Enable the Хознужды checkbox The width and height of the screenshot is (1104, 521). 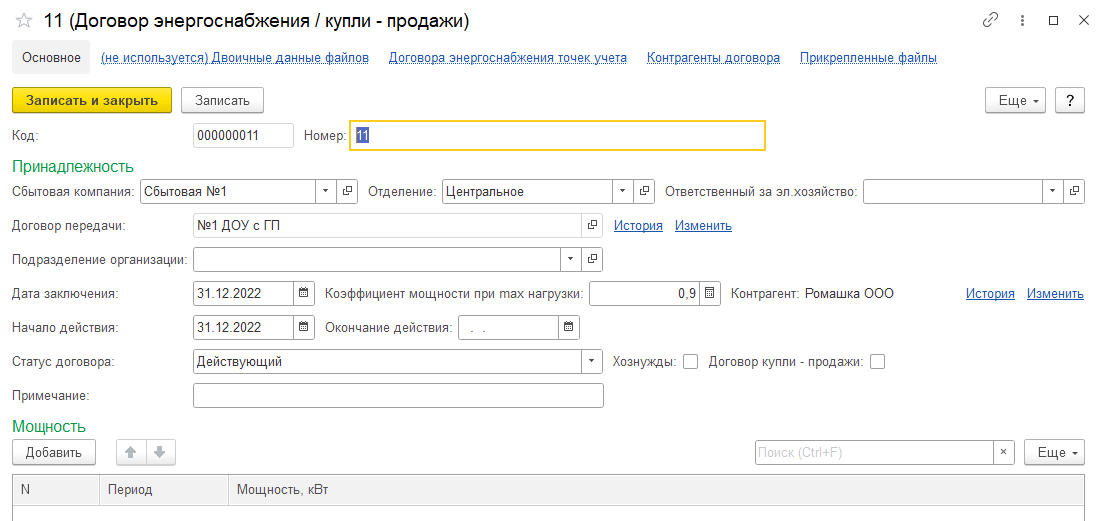(x=690, y=361)
